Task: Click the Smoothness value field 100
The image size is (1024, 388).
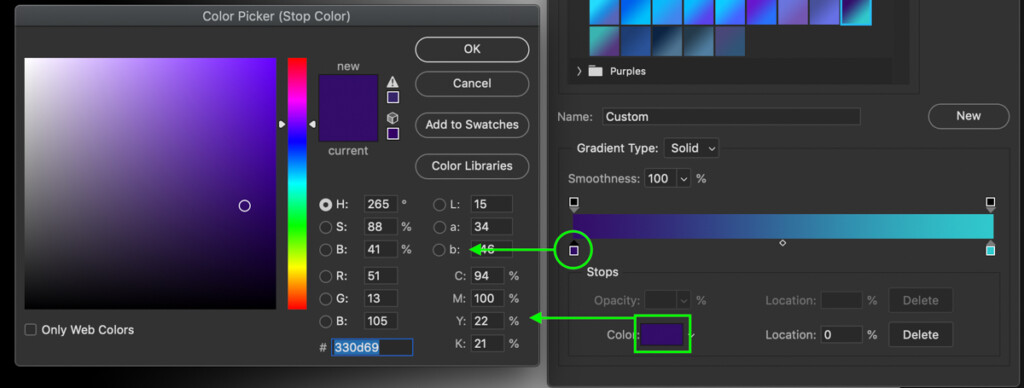Action: coord(661,178)
